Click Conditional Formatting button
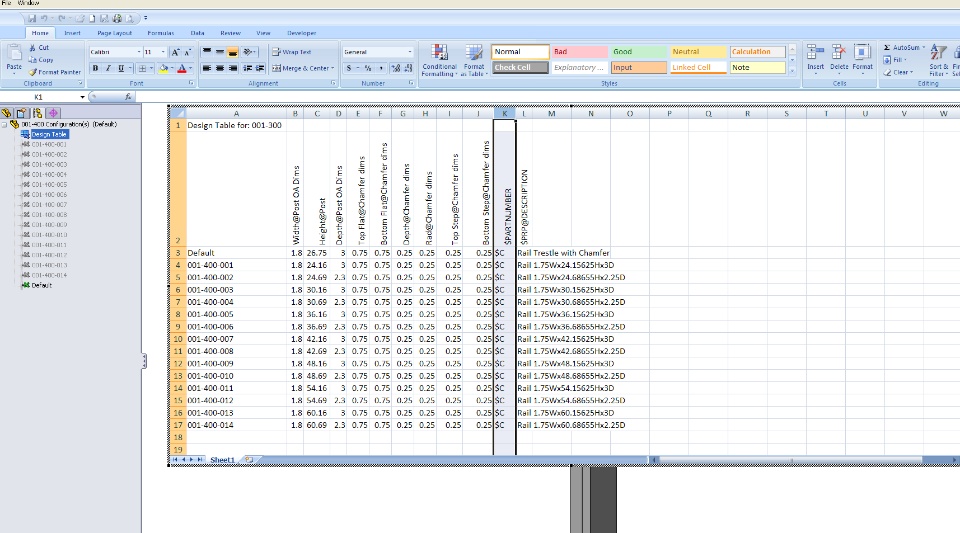The image size is (960, 533). pos(439,60)
